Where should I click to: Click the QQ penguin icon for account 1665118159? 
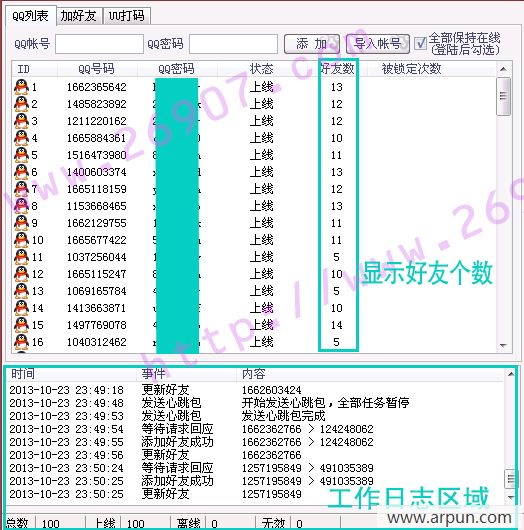point(21,189)
